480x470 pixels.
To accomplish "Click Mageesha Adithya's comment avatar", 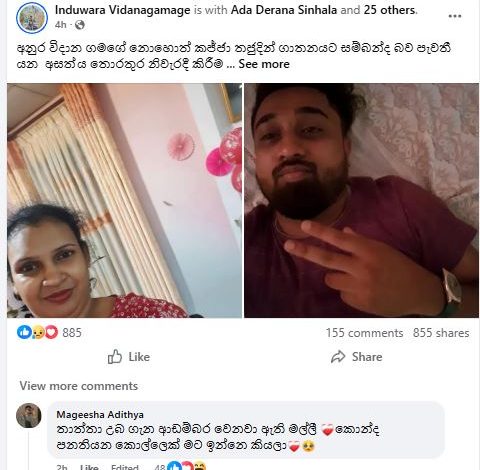I will pyautogui.click(x=29, y=415).
